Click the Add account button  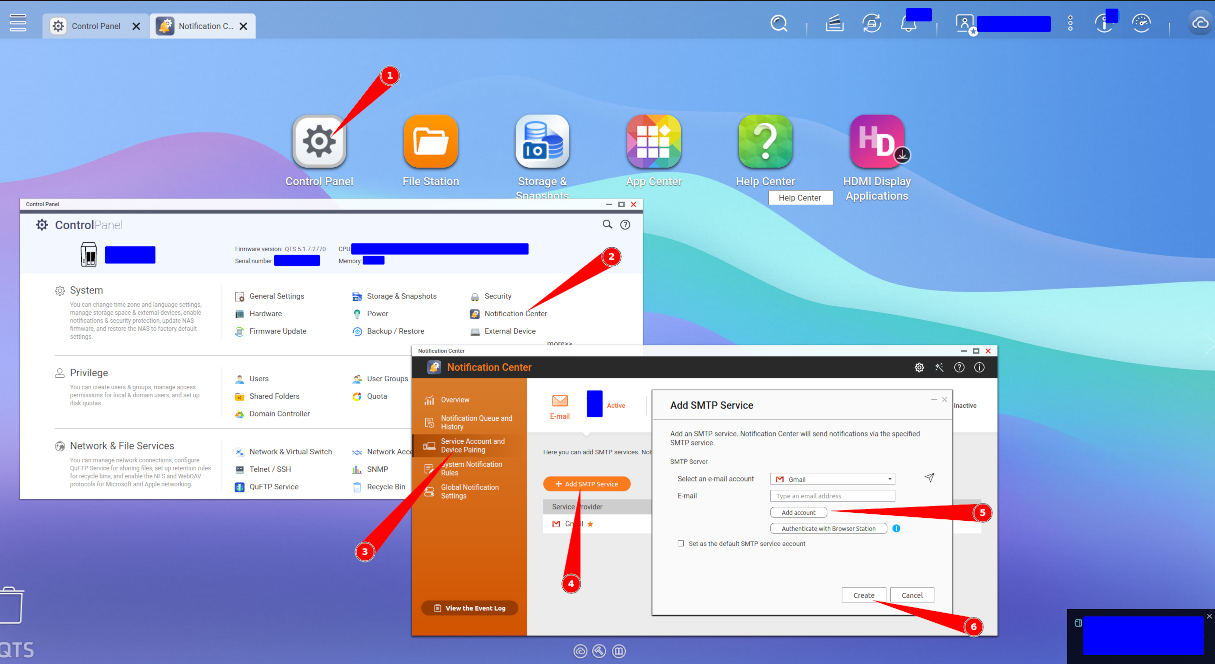(x=798, y=512)
